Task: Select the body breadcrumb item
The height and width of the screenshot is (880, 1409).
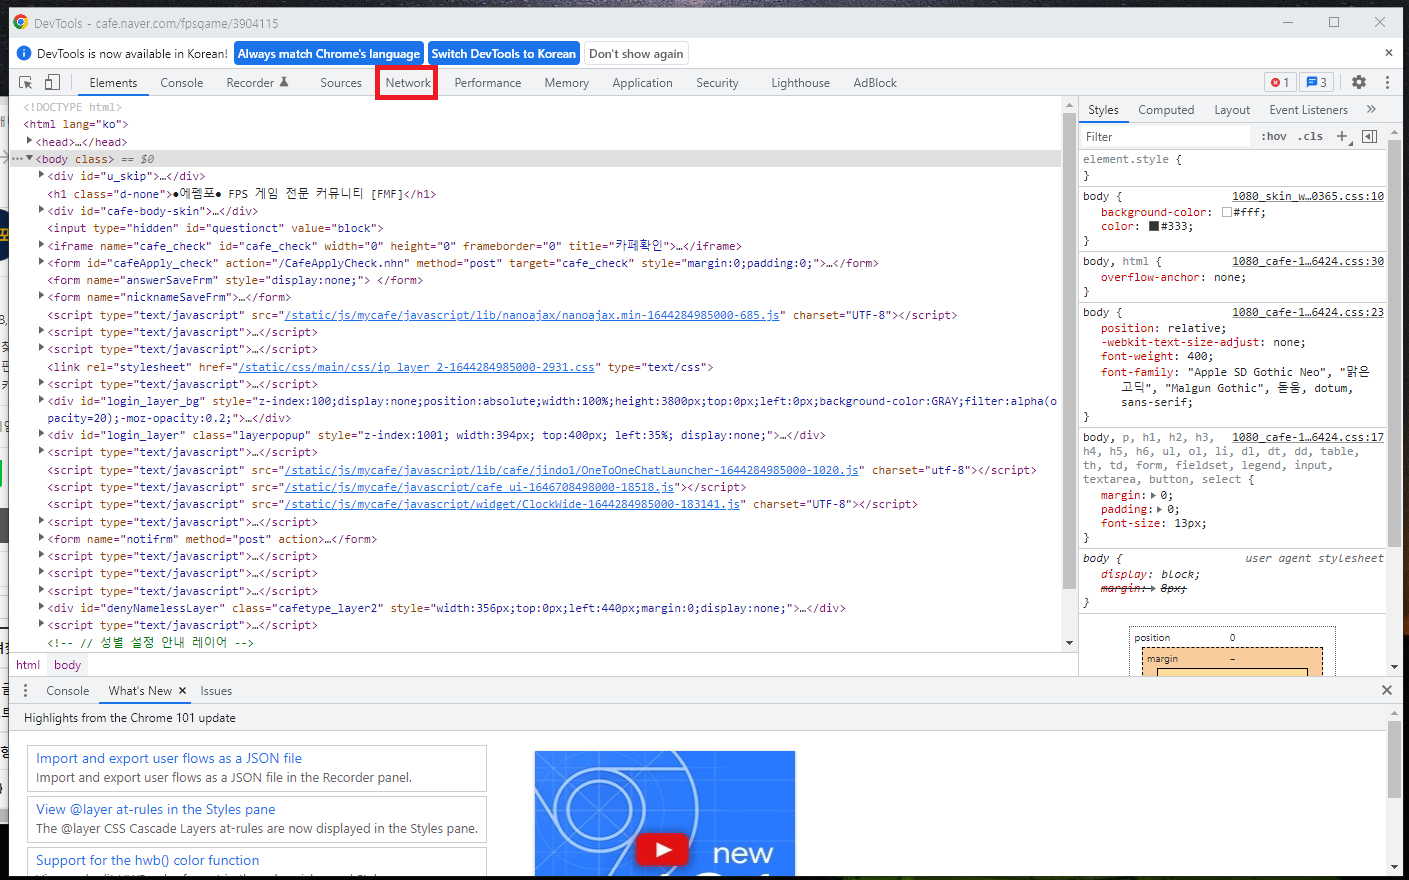Action: [68, 665]
